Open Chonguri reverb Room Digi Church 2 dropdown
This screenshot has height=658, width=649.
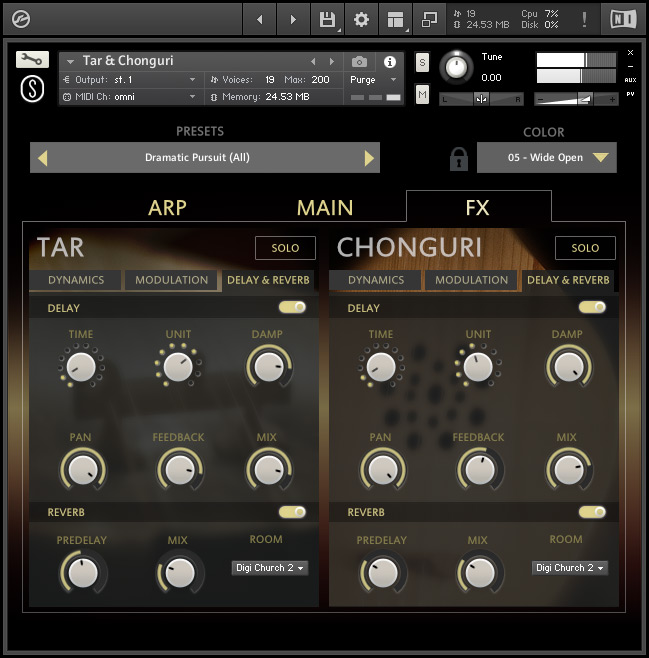click(x=570, y=568)
